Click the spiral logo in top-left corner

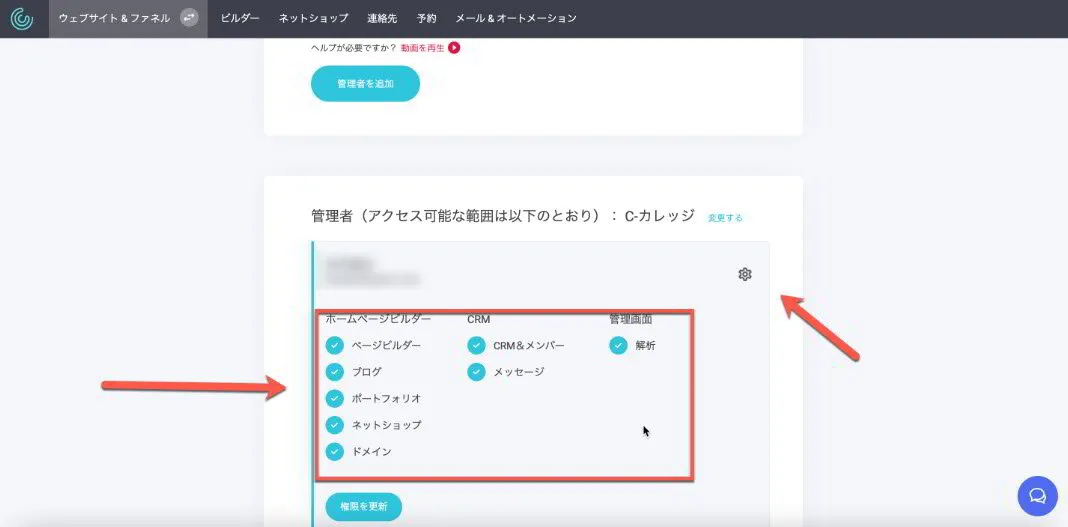[x=21, y=19]
